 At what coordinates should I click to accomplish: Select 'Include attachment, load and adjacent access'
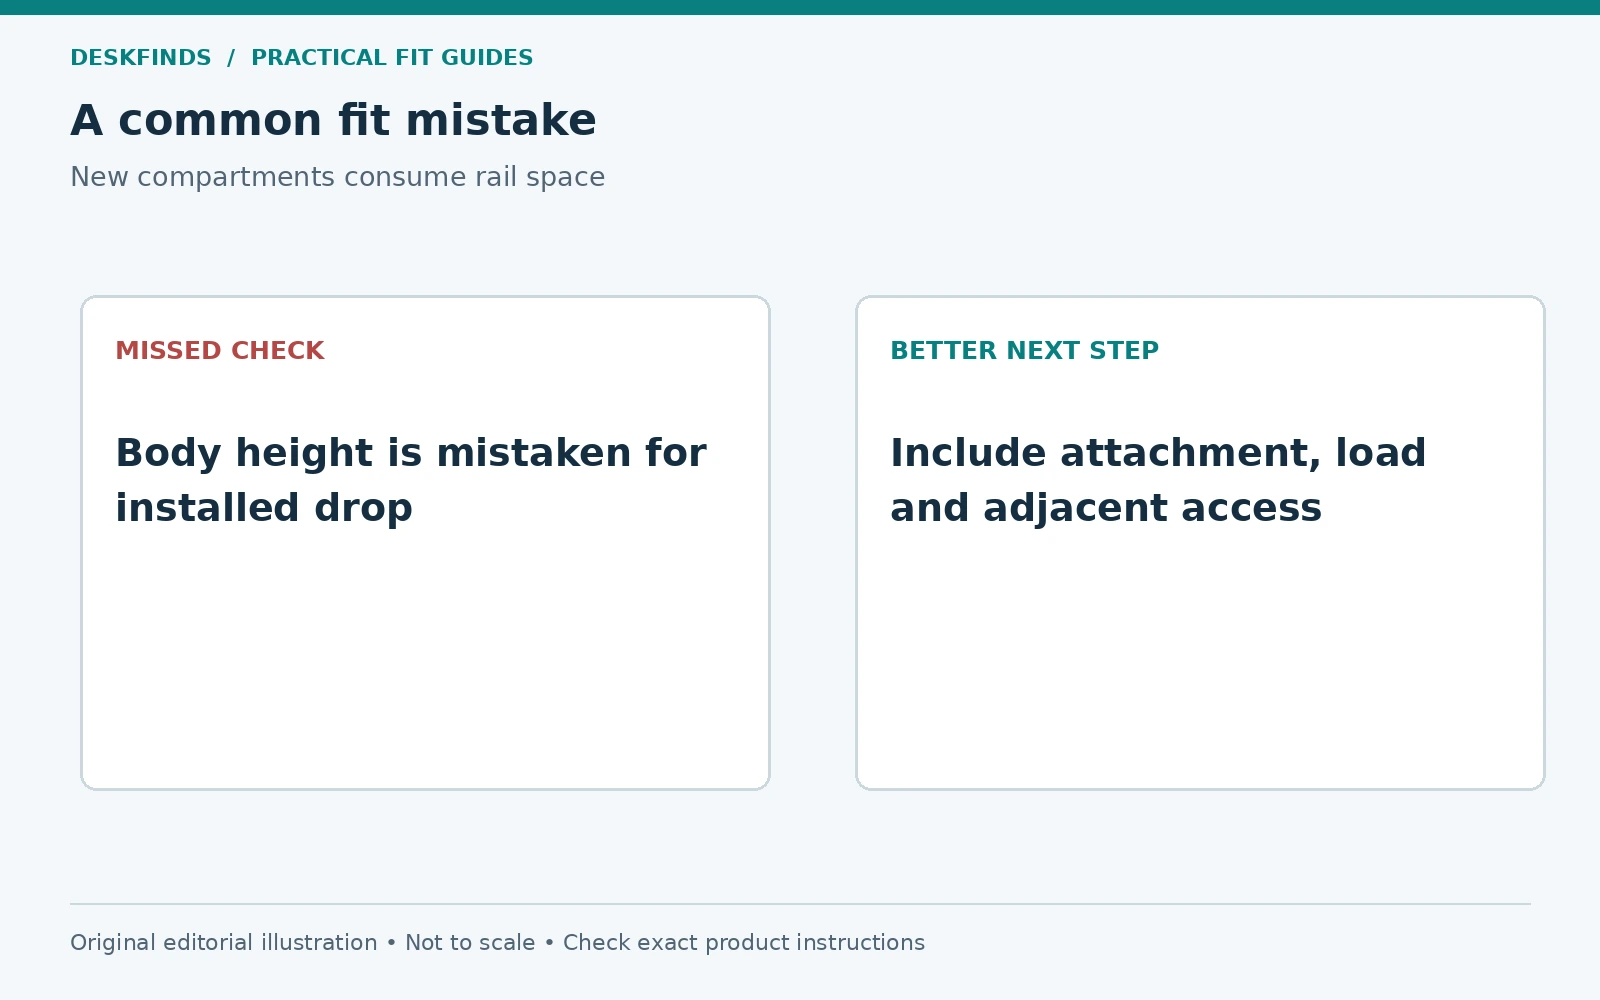coord(1158,480)
